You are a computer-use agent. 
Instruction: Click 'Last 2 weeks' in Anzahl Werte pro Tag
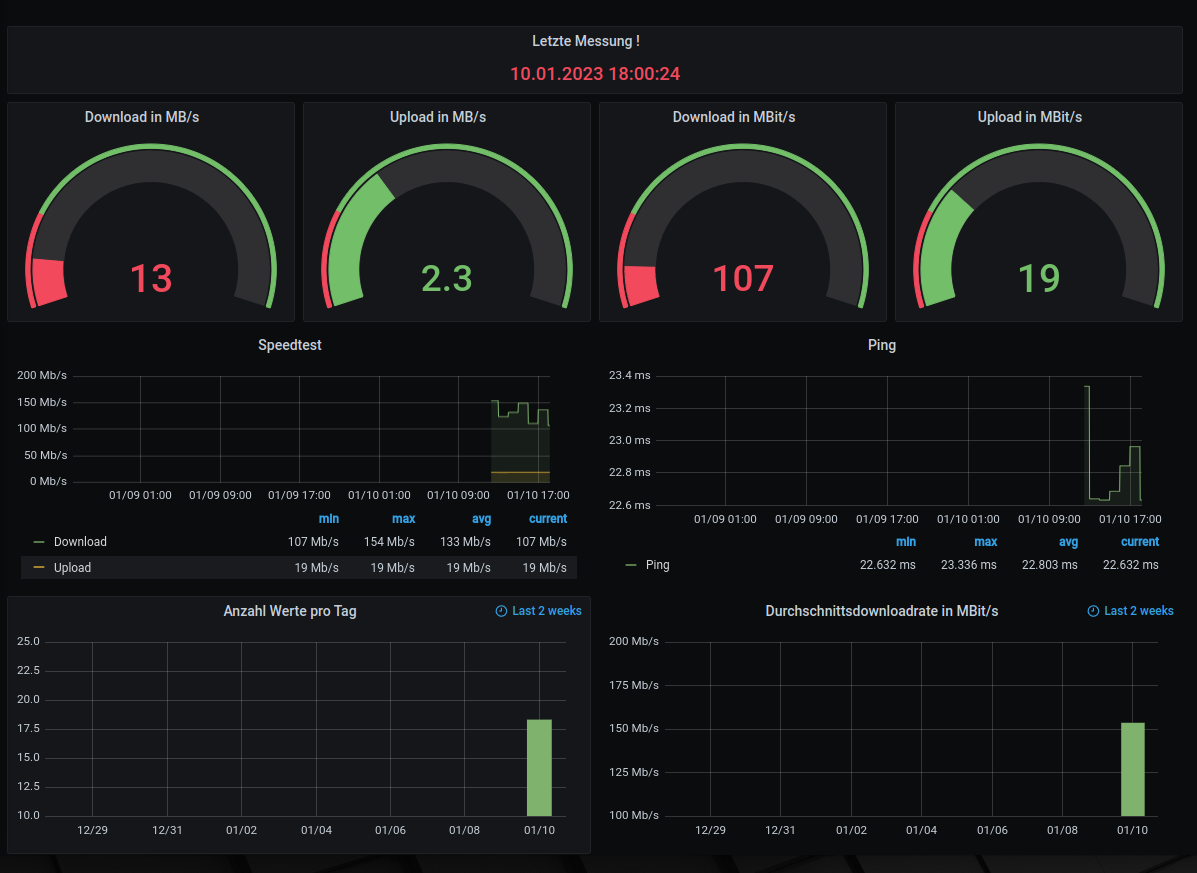[x=547, y=611]
